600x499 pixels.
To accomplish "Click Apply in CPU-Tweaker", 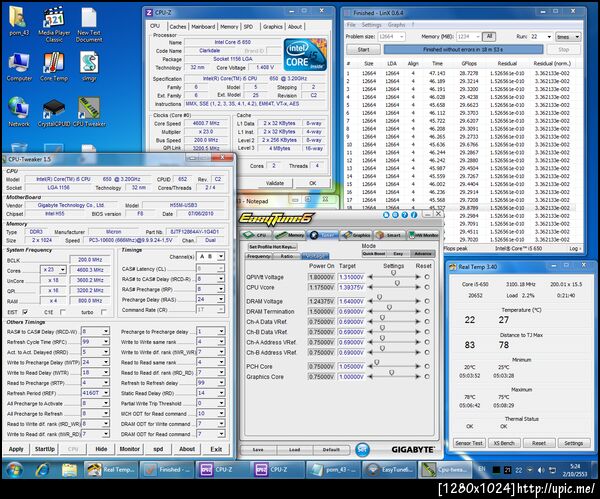I will [x=16, y=449].
